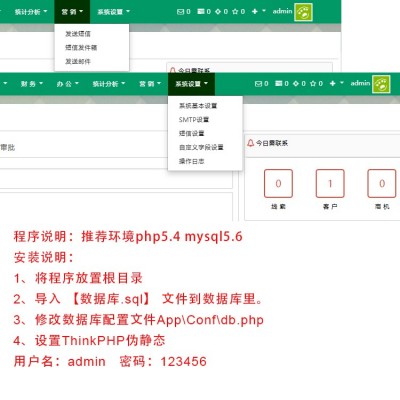Image resolution: width=400 pixels, height=400 pixels.
Task: Select 发送短信 from the 营销 menu
Action: pos(78,34)
